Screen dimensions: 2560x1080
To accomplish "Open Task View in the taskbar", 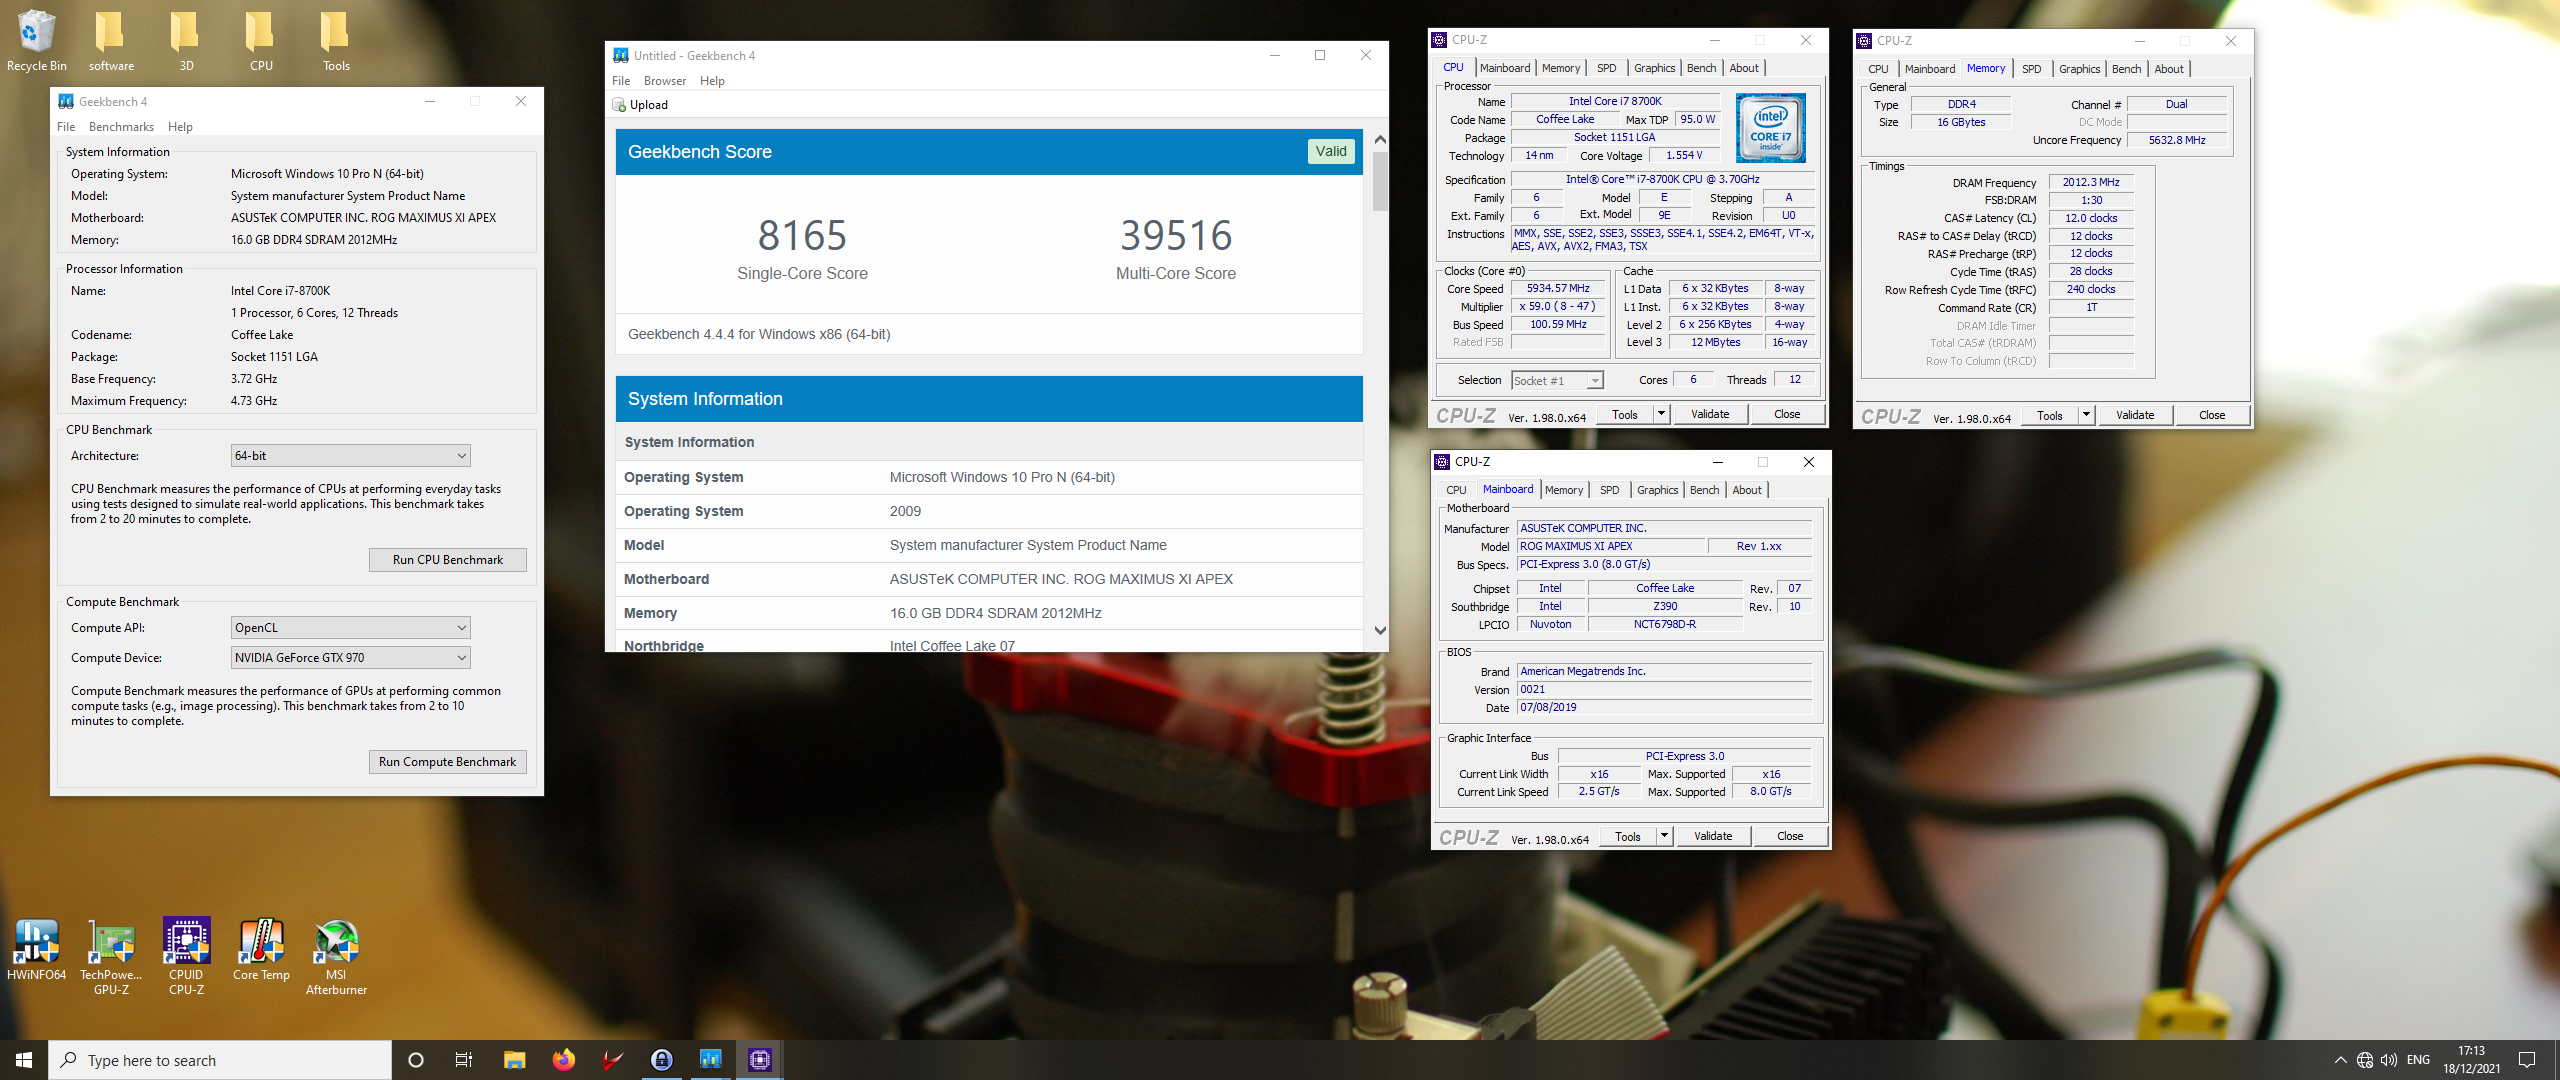I will (464, 1060).
